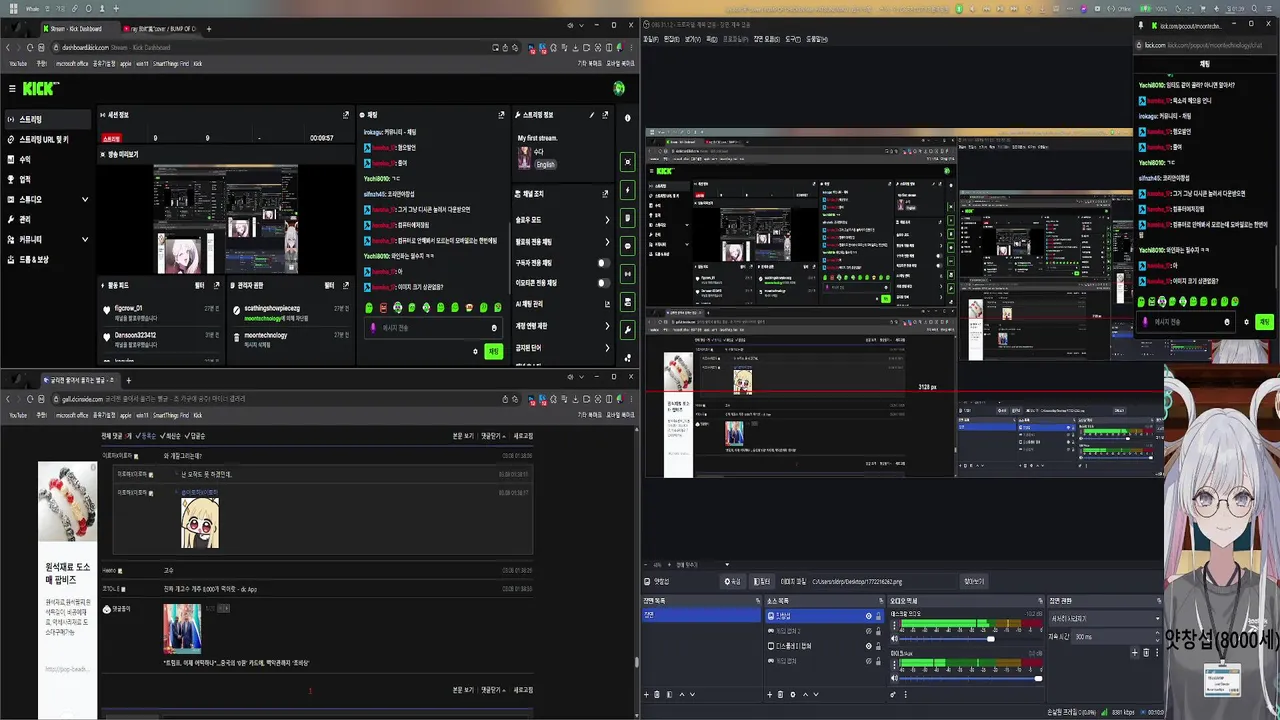
Task: Expand 금지된 단어 chevron
Action: pos(607,348)
